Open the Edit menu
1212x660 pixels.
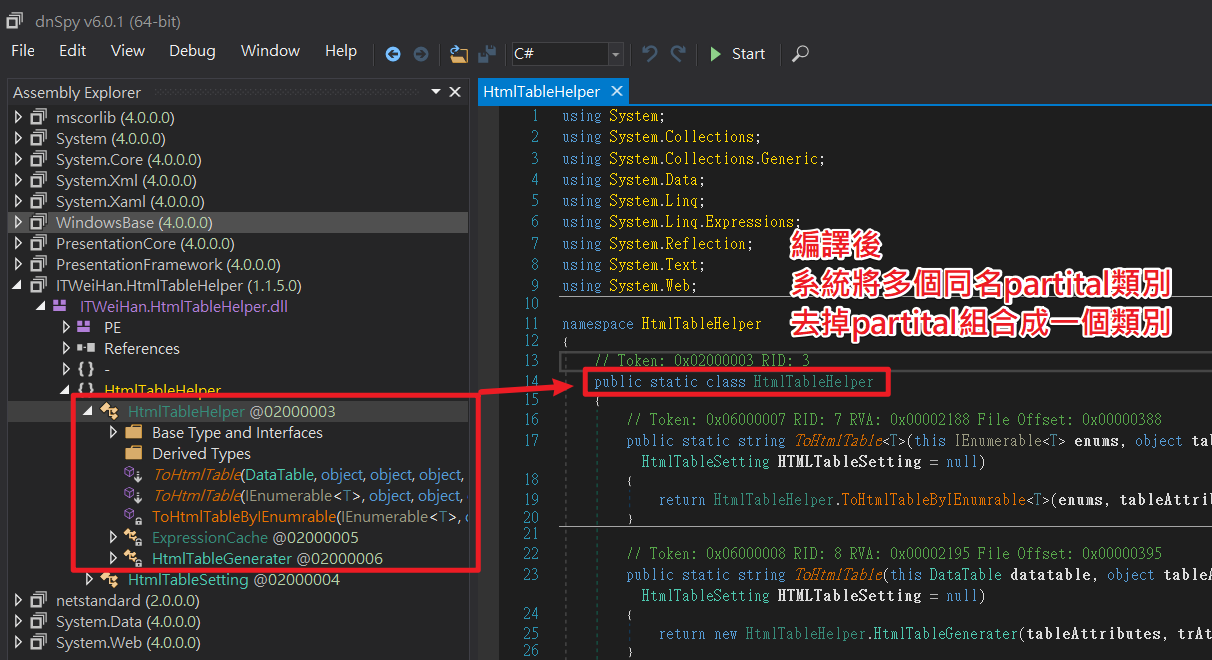tap(72, 51)
